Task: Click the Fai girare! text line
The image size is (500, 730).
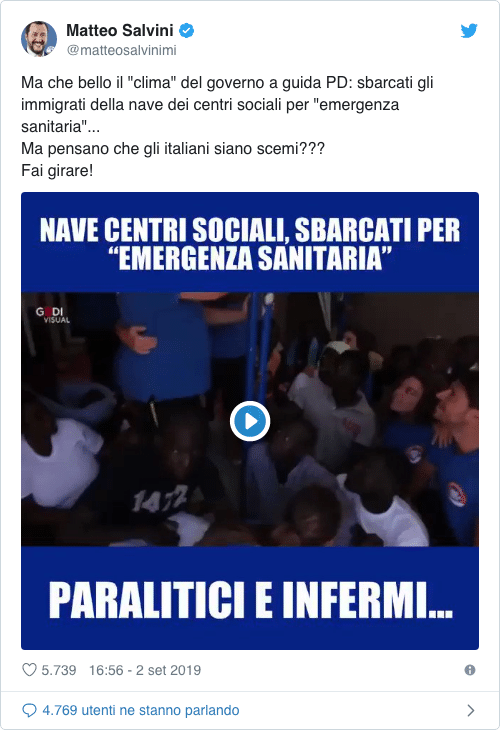Action: pyautogui.click(x=57, y=171)
